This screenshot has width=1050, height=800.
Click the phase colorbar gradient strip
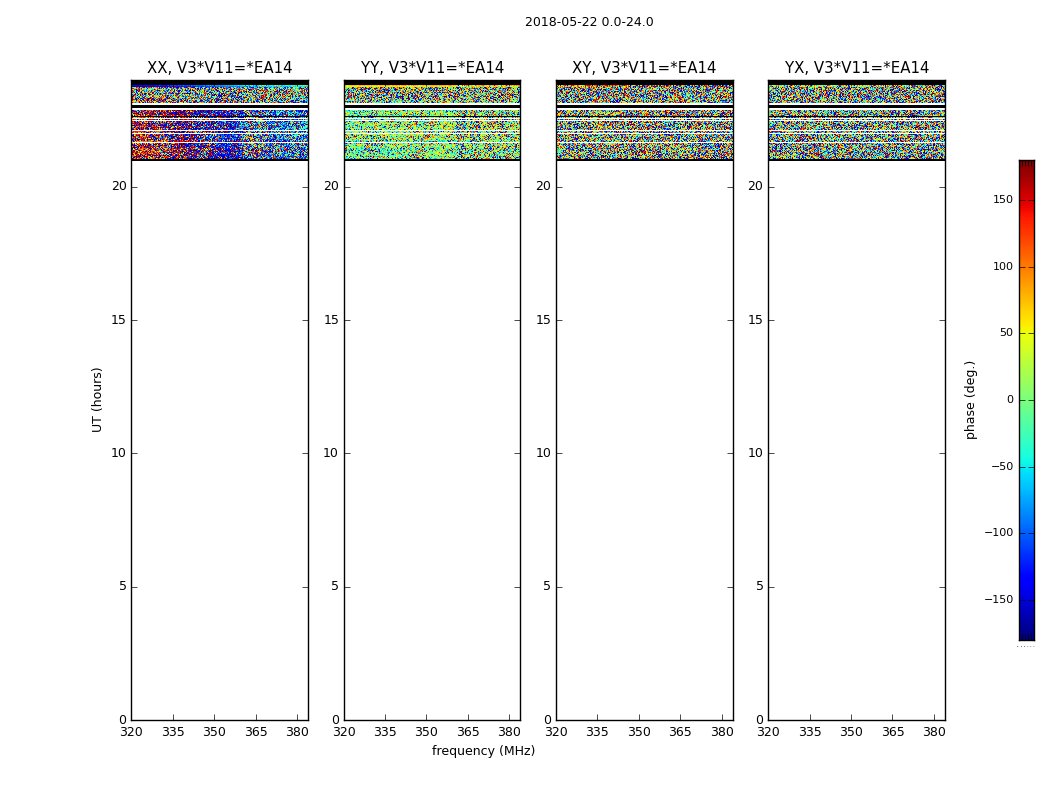click(x=1027, y=400)
